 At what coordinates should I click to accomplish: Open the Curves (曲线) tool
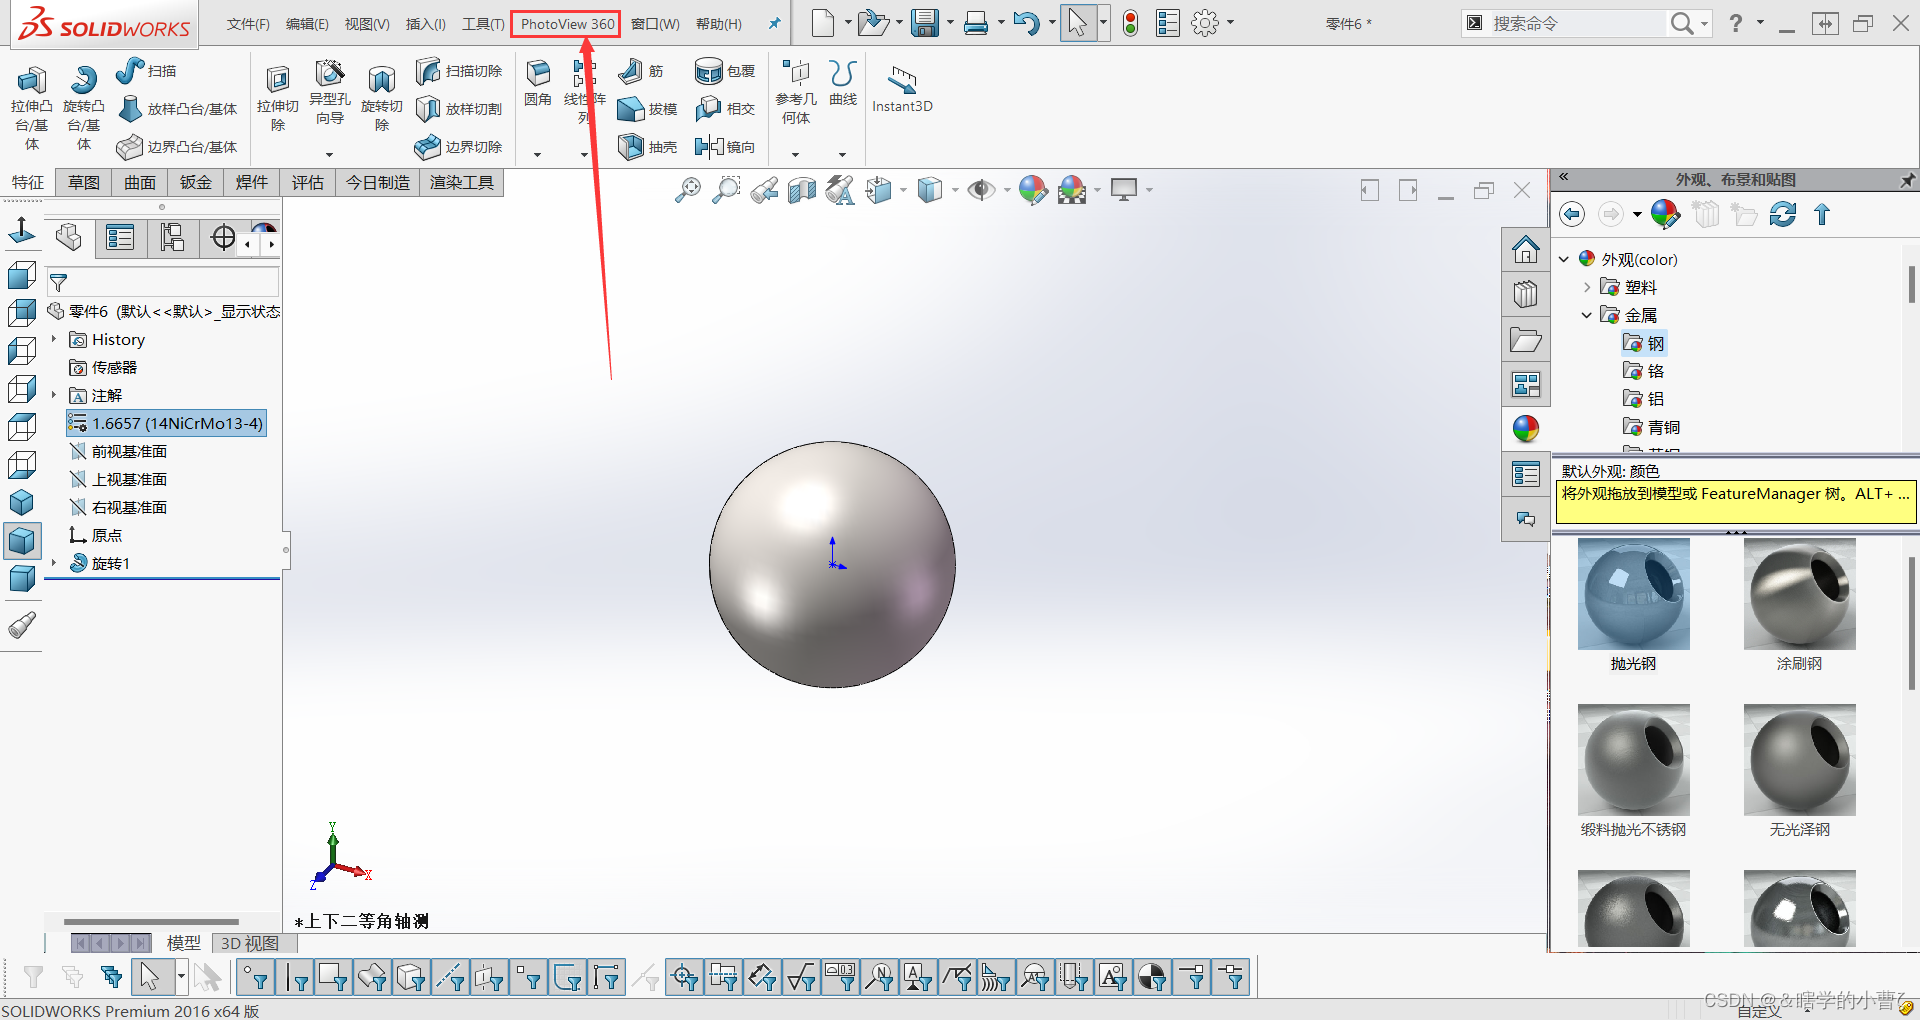click(843, 82)
